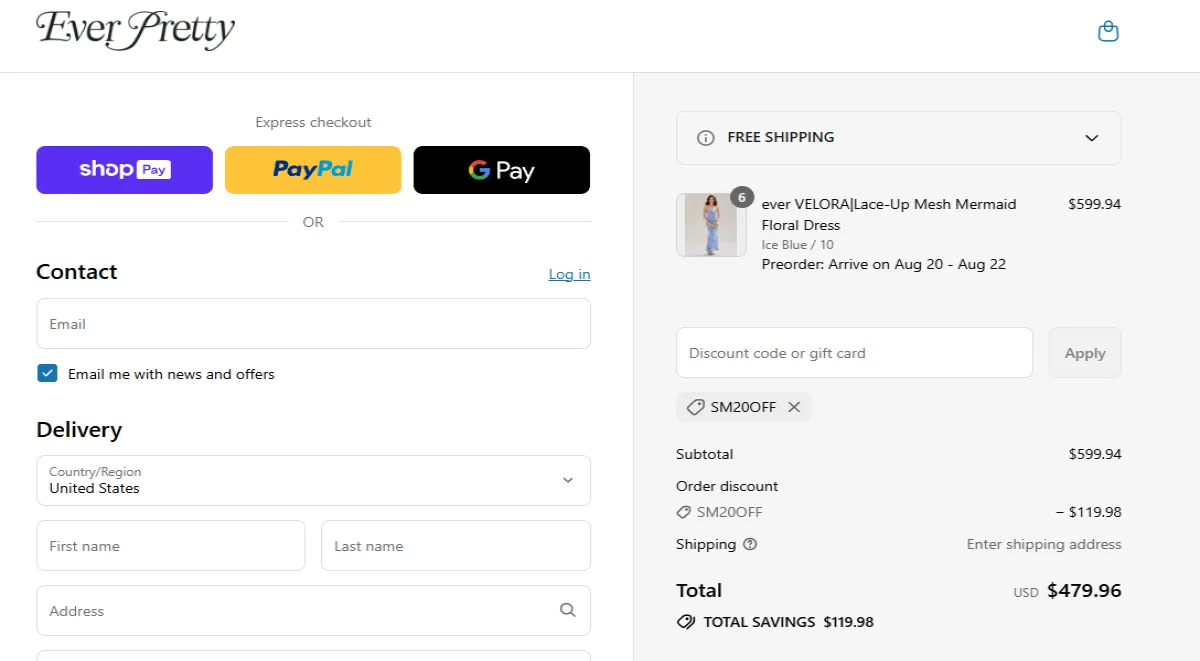Click the Log in link
The height and width of the screenshot is (661, 1200).
(569, 274)
